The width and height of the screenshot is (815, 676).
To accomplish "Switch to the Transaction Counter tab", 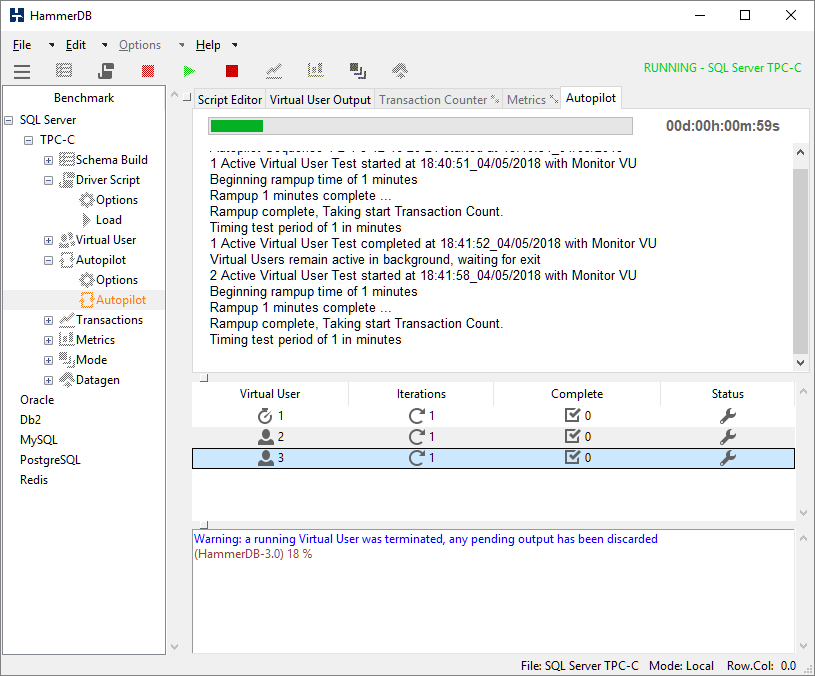I will coord(438,99).
